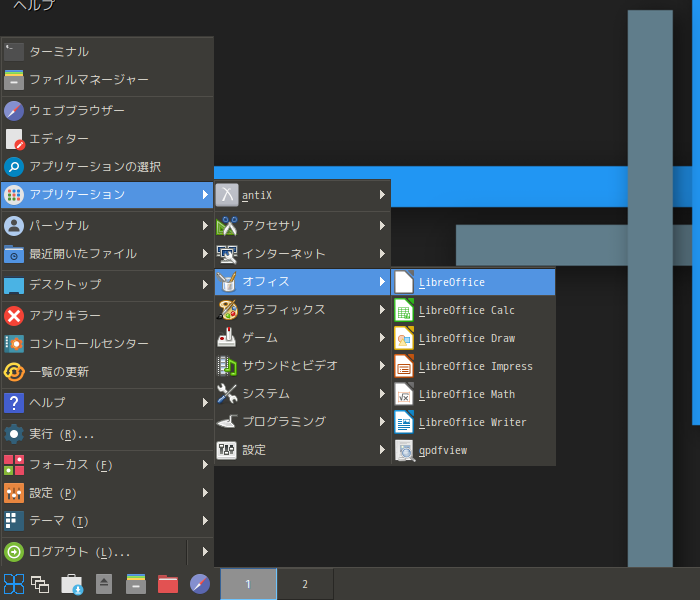Click the LibreOffice Draw icon
Image resolution: width=700 pixels, height=600 pixels.
pos(404,338)
